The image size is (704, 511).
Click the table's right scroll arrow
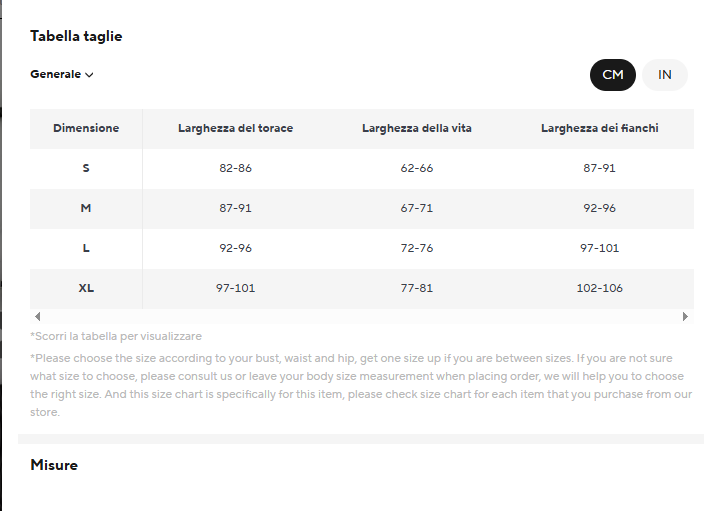[x=685, y=317]
